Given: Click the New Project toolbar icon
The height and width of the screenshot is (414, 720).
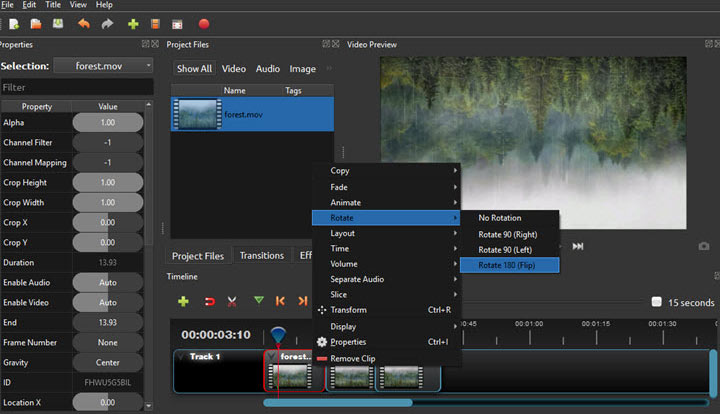Looking at the screenshot, I should click(x=13, y=23).
